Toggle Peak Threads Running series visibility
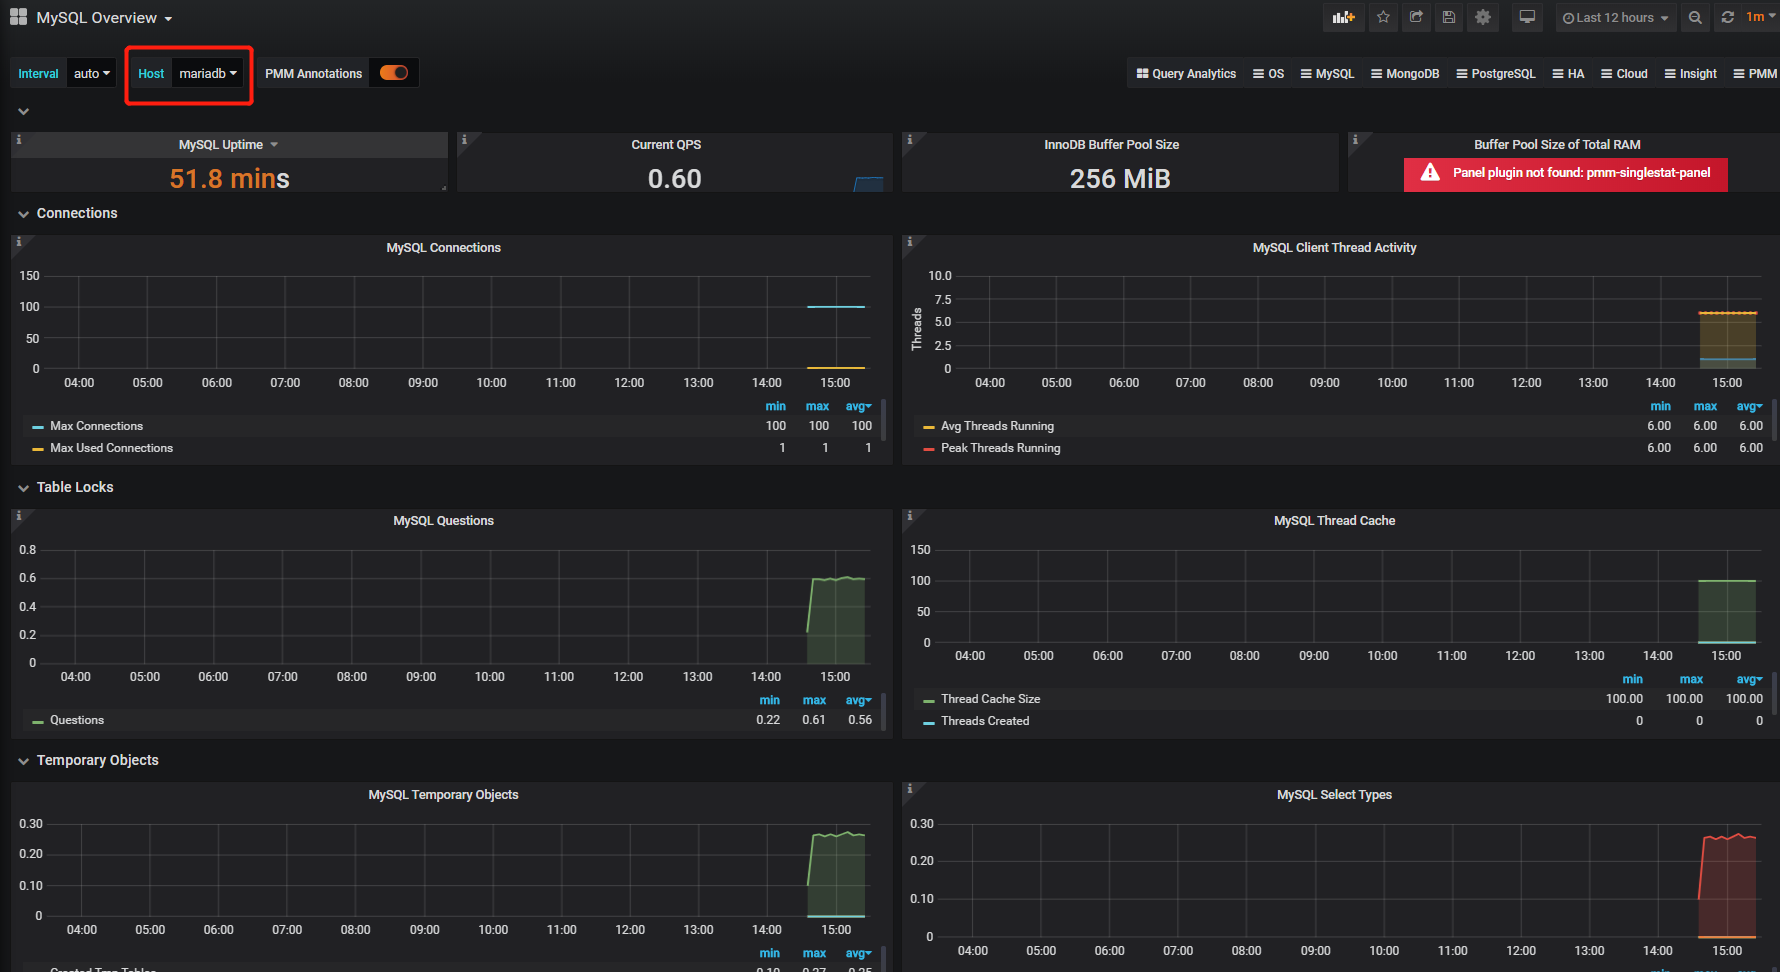Image resolution: width=1780 pixels, height=972 pixels. (1000, 448)
